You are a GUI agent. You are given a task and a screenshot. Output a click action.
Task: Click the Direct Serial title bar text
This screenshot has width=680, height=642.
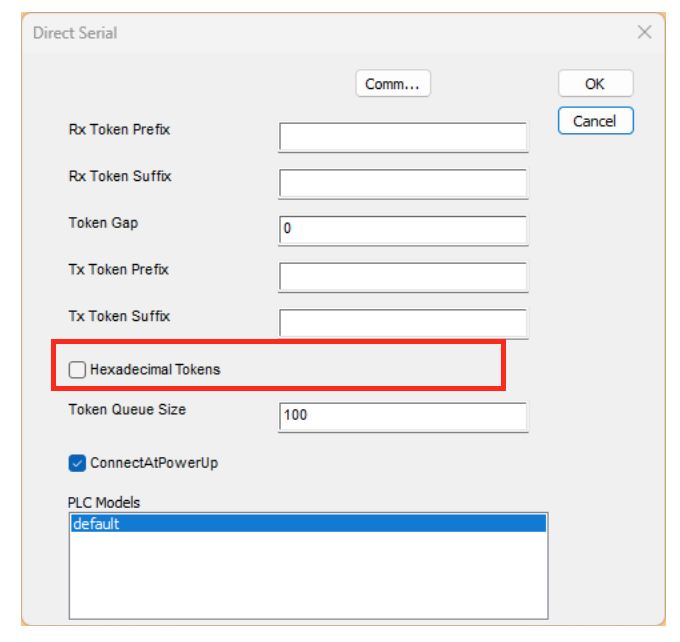click(x=75, y=33)
